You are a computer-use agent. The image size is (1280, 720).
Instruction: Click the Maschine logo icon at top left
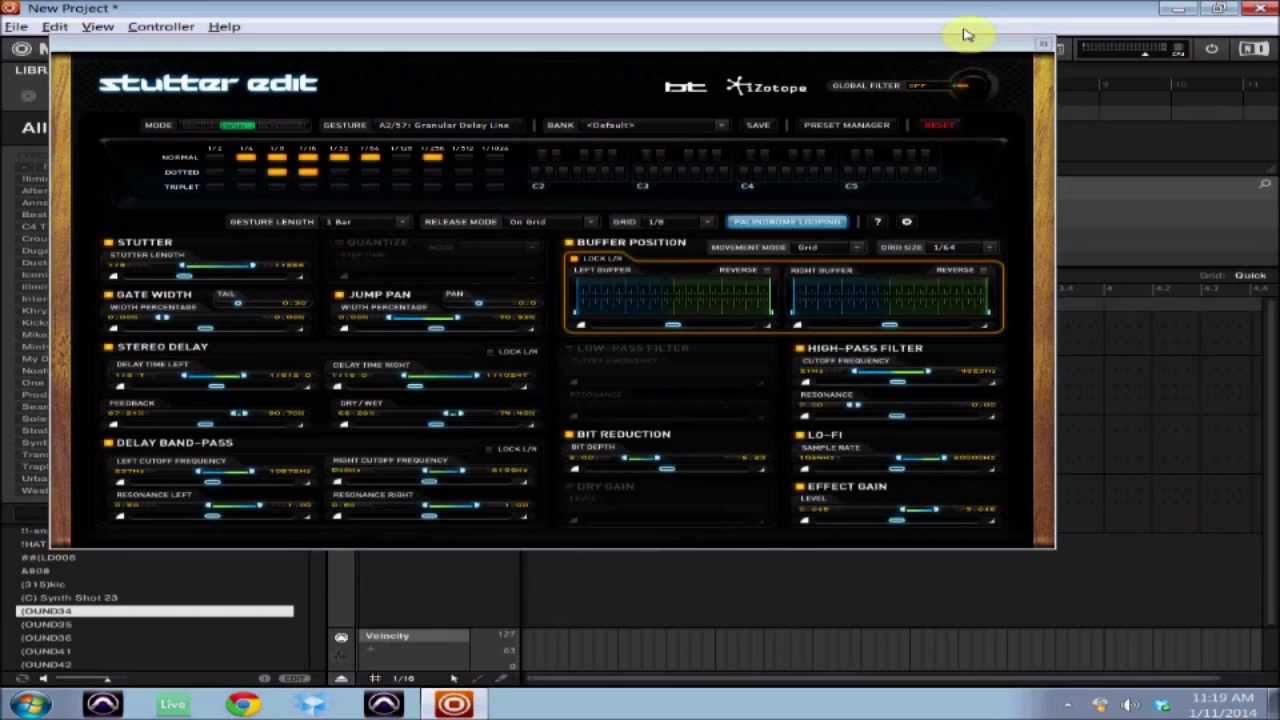coord(21,48)
